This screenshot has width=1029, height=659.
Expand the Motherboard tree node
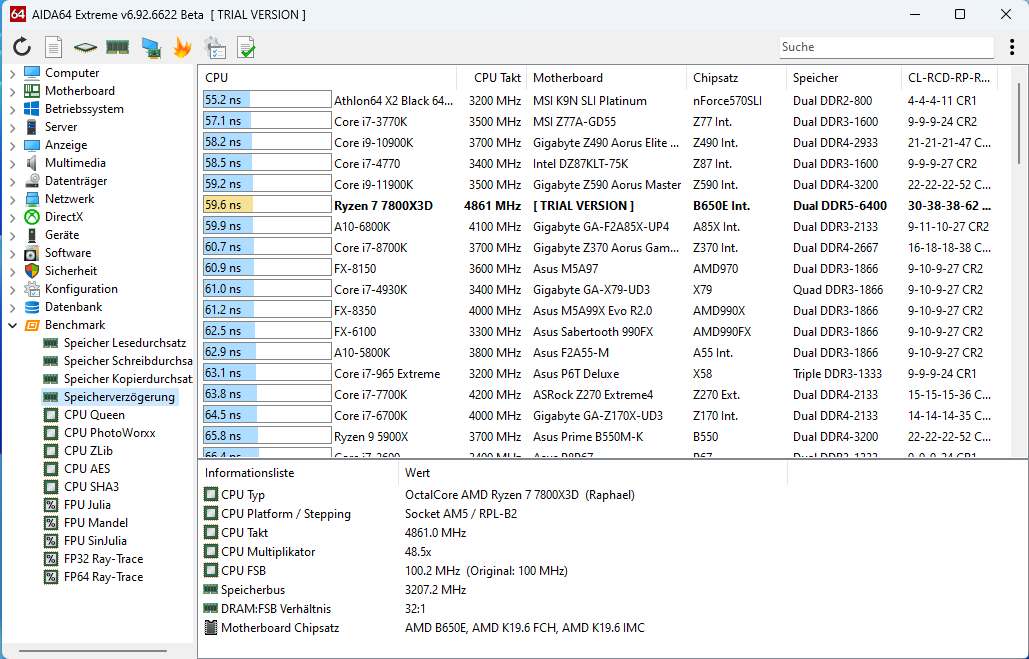(12, 91)
